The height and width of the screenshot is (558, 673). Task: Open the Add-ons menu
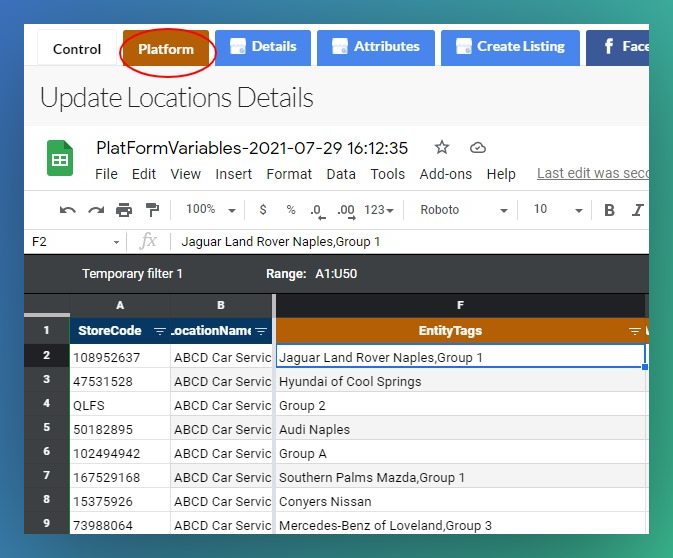pyautogui.click(x=446, y=174)
